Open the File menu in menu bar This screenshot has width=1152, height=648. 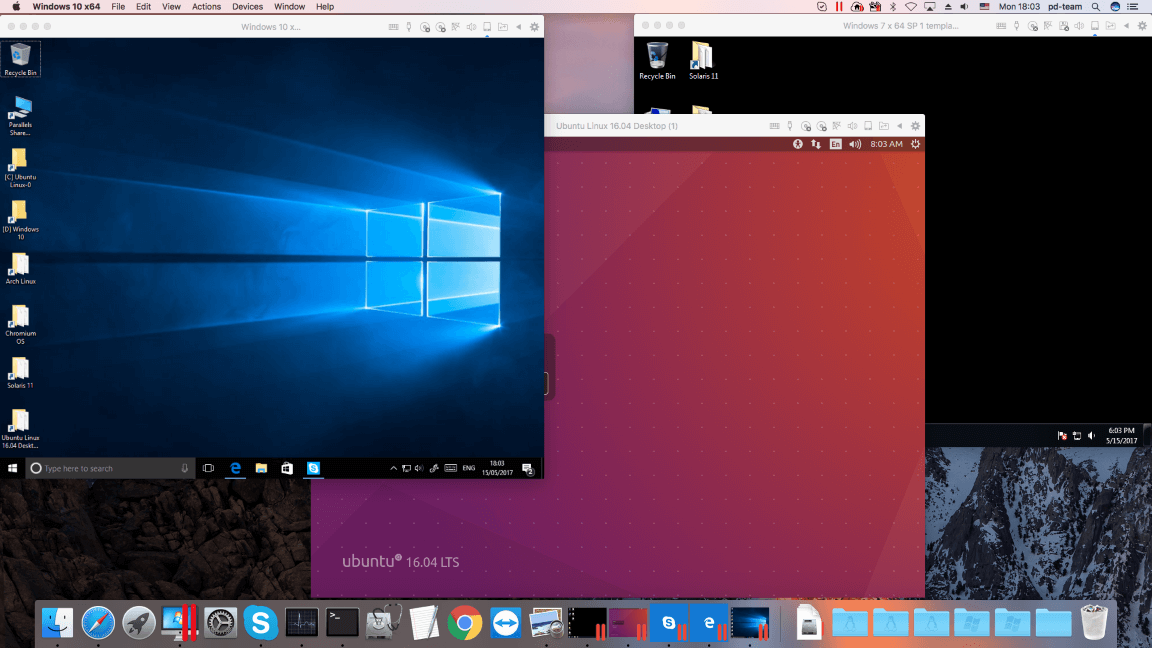(118, 7)
